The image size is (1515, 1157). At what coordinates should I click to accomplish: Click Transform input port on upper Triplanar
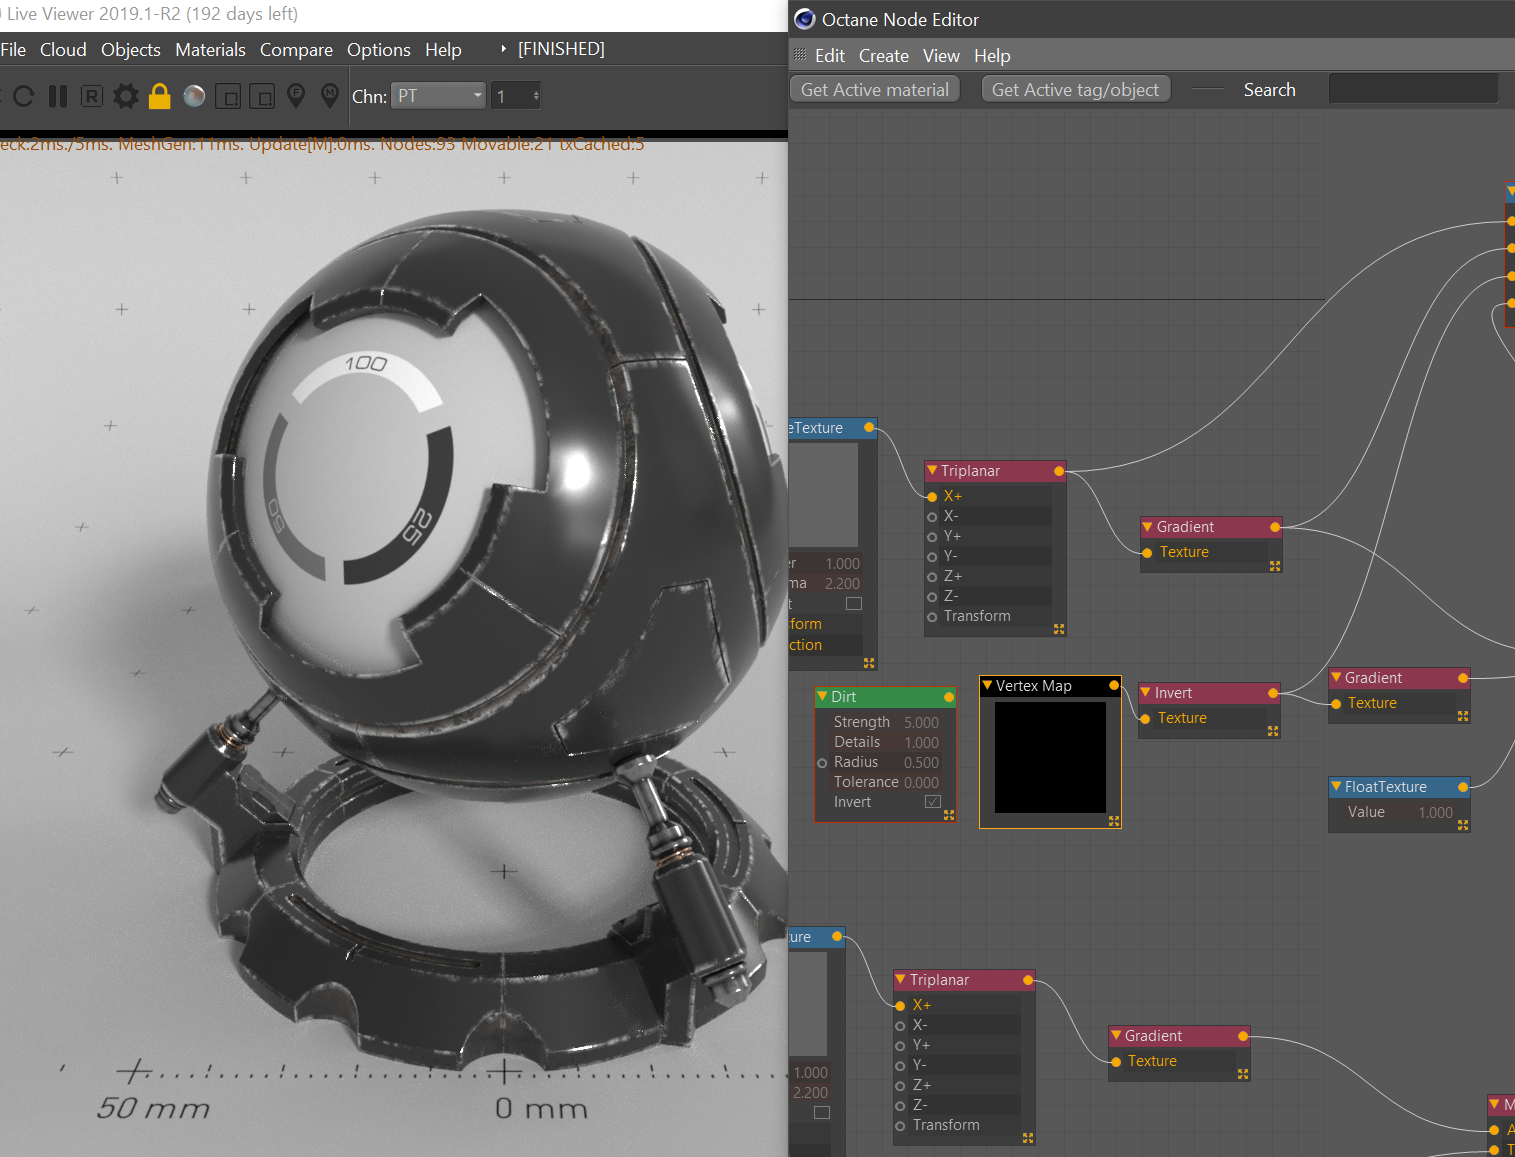coord(932,617)
